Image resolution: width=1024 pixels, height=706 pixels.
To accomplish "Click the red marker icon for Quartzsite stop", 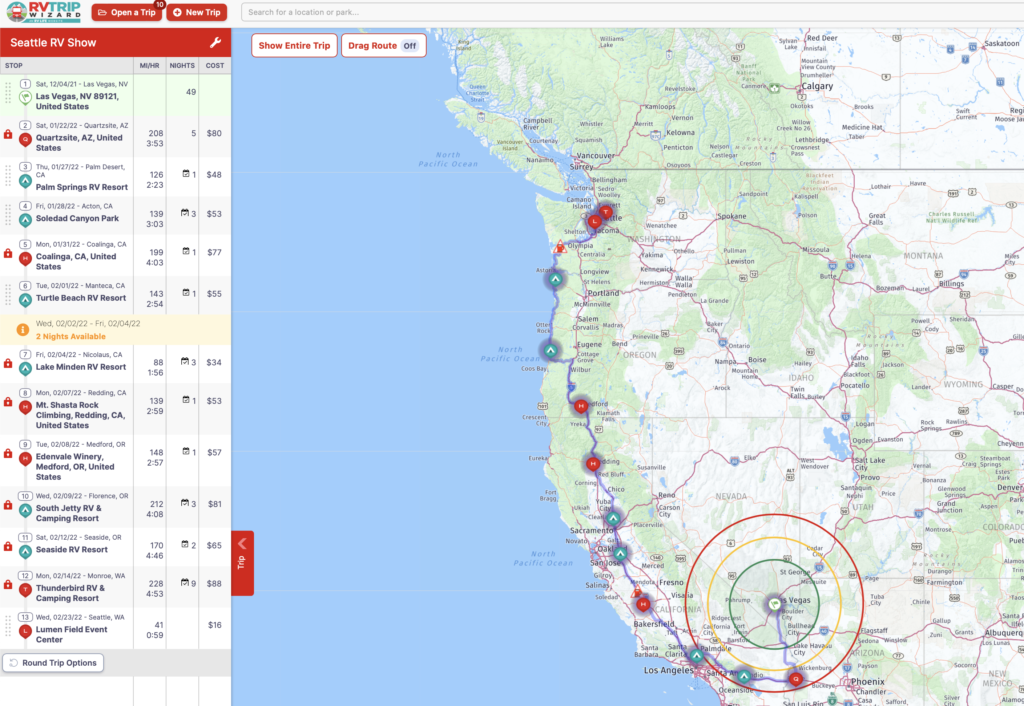I will (x=25, y=139).
